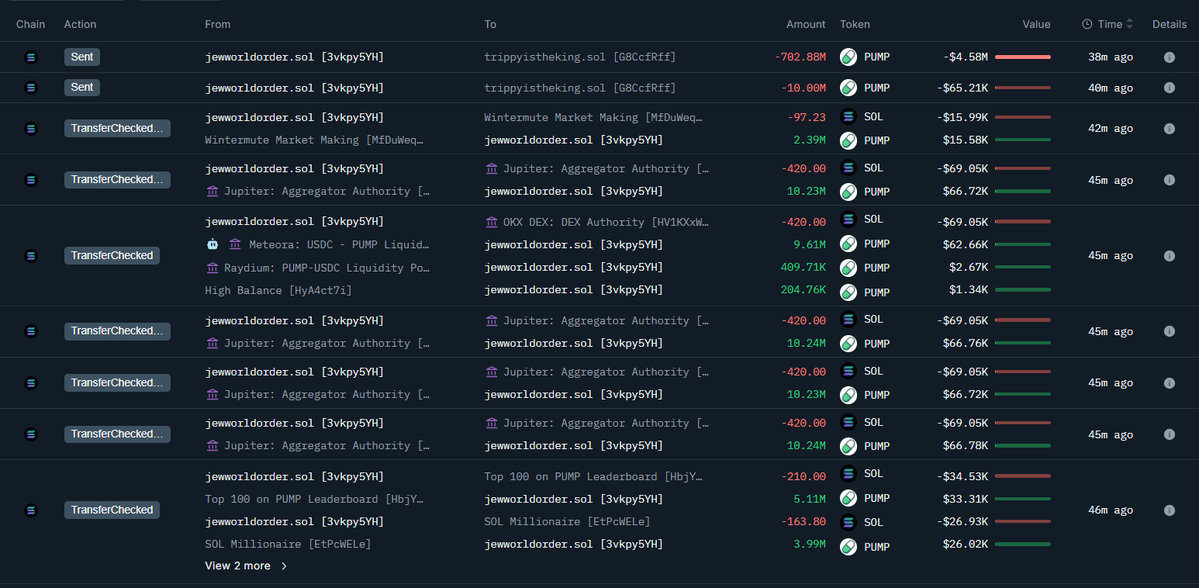Click the Sent action badge at 38m ago
1199x588 pixels.
point(82,57)
